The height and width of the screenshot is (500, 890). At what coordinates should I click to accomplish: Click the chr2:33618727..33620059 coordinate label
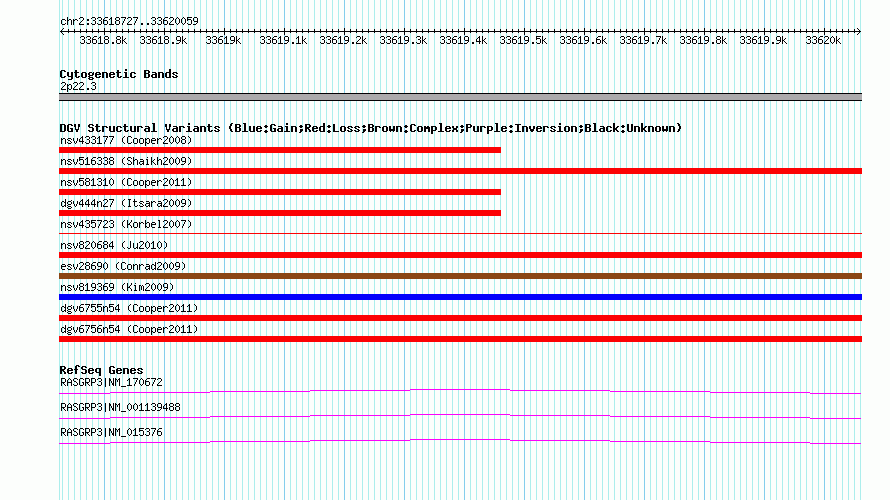coord(129,21)
